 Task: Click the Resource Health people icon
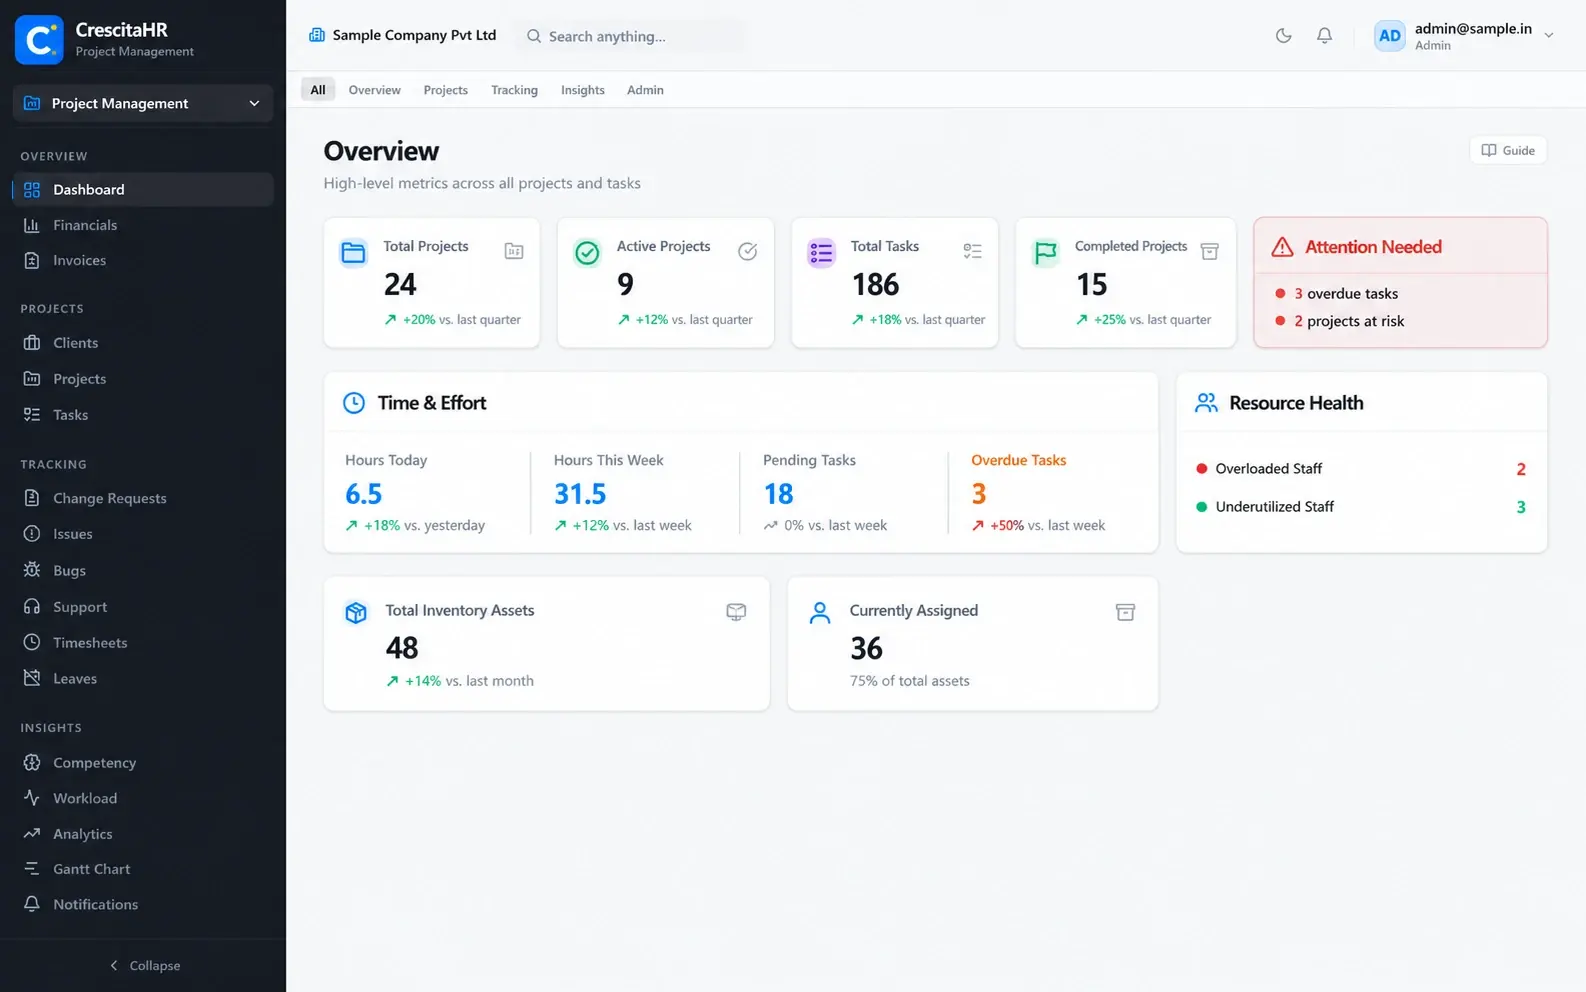(x=1206, y=403)
